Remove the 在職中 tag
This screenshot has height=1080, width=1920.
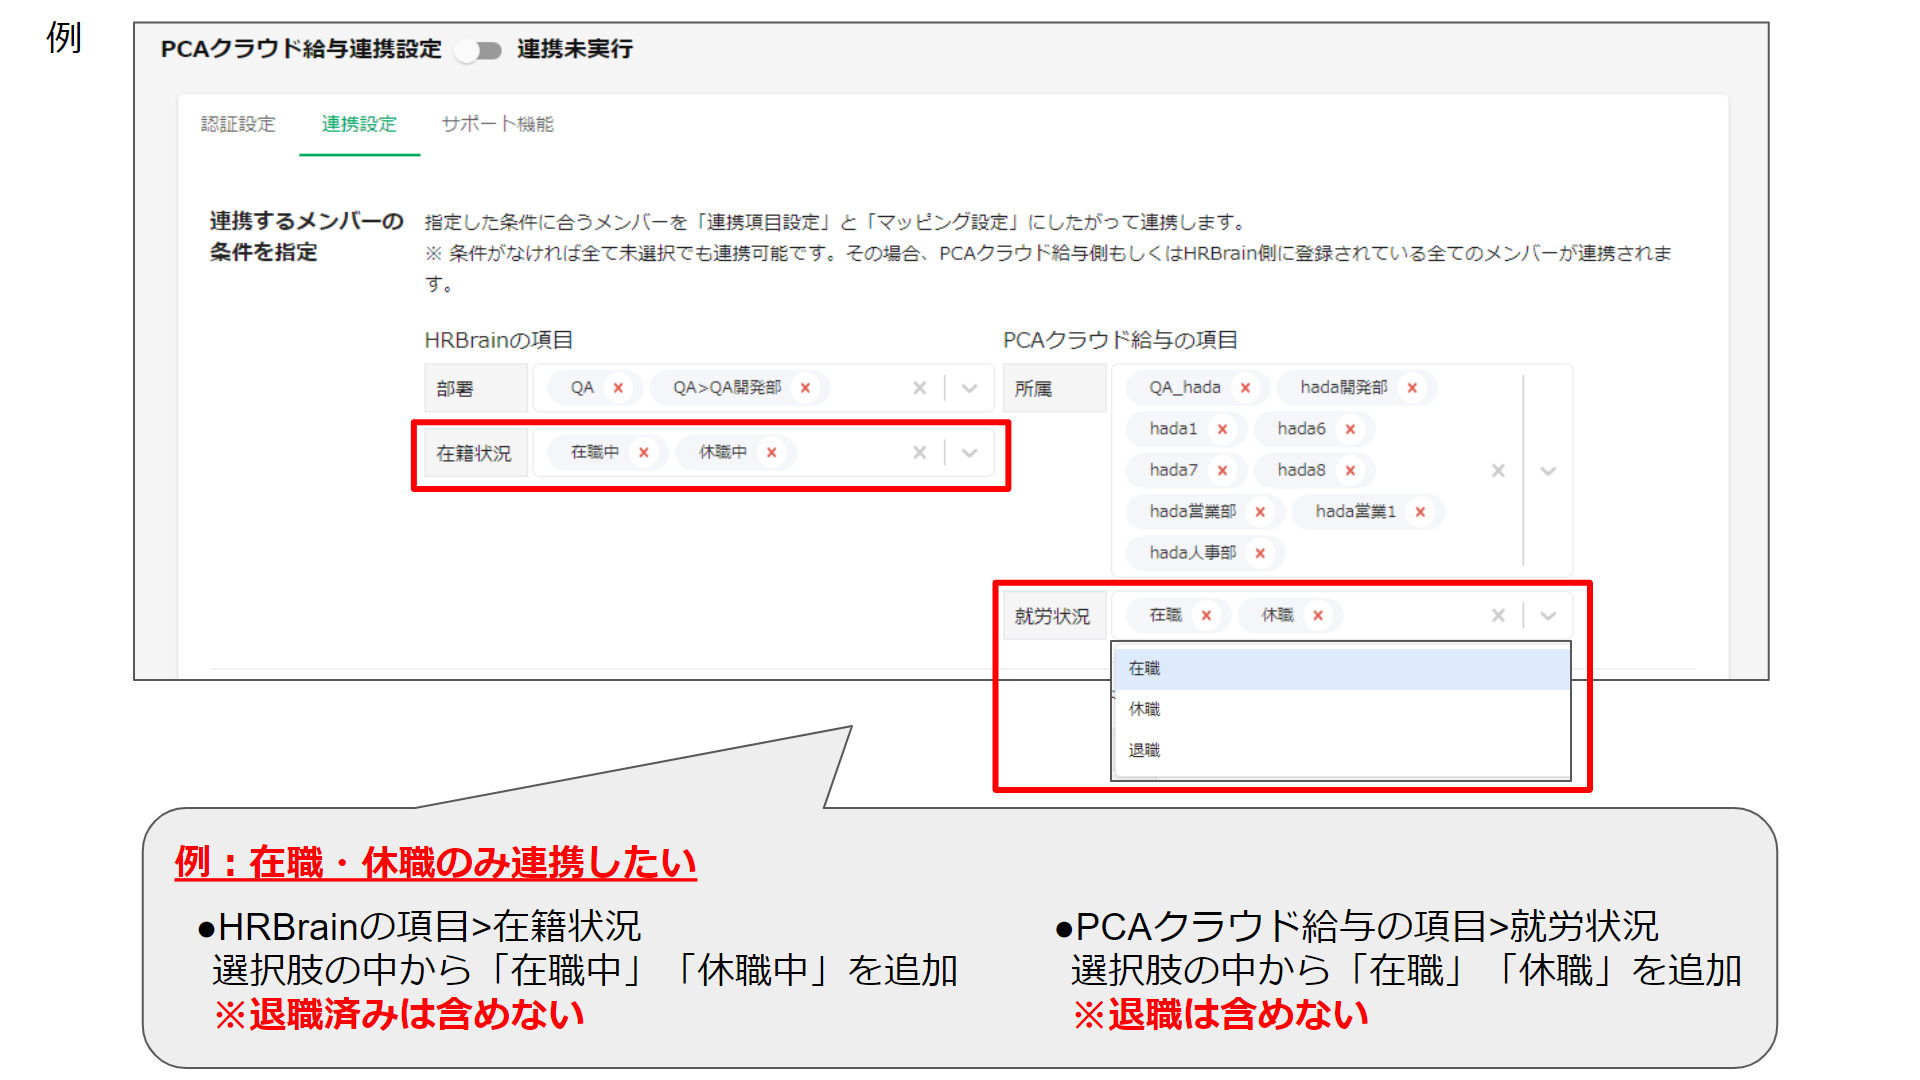644,453
